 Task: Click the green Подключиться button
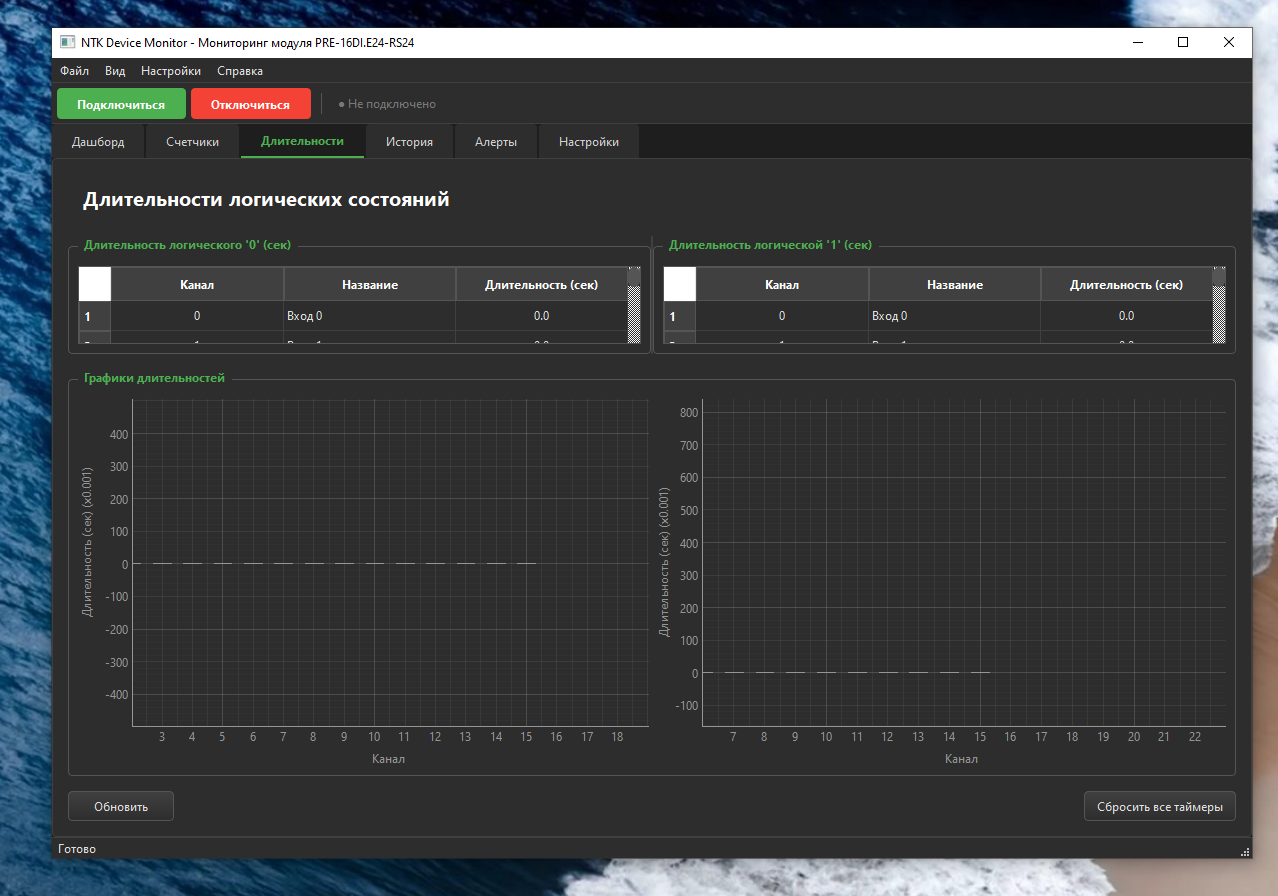121,104
